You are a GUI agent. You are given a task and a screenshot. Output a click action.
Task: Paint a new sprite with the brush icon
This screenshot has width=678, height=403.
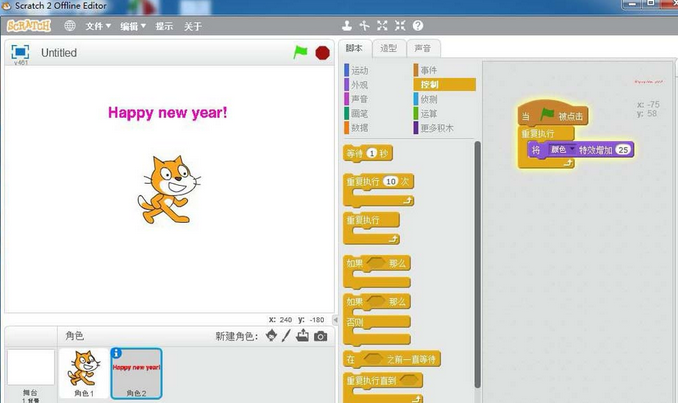tap(286, 336)
